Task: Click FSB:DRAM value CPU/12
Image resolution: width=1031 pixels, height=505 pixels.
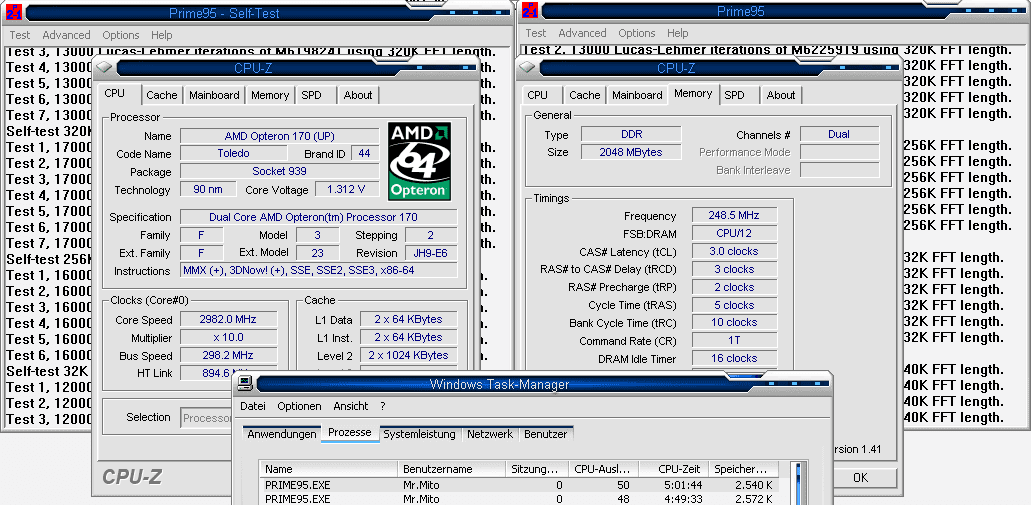Action: pos(734,233)
